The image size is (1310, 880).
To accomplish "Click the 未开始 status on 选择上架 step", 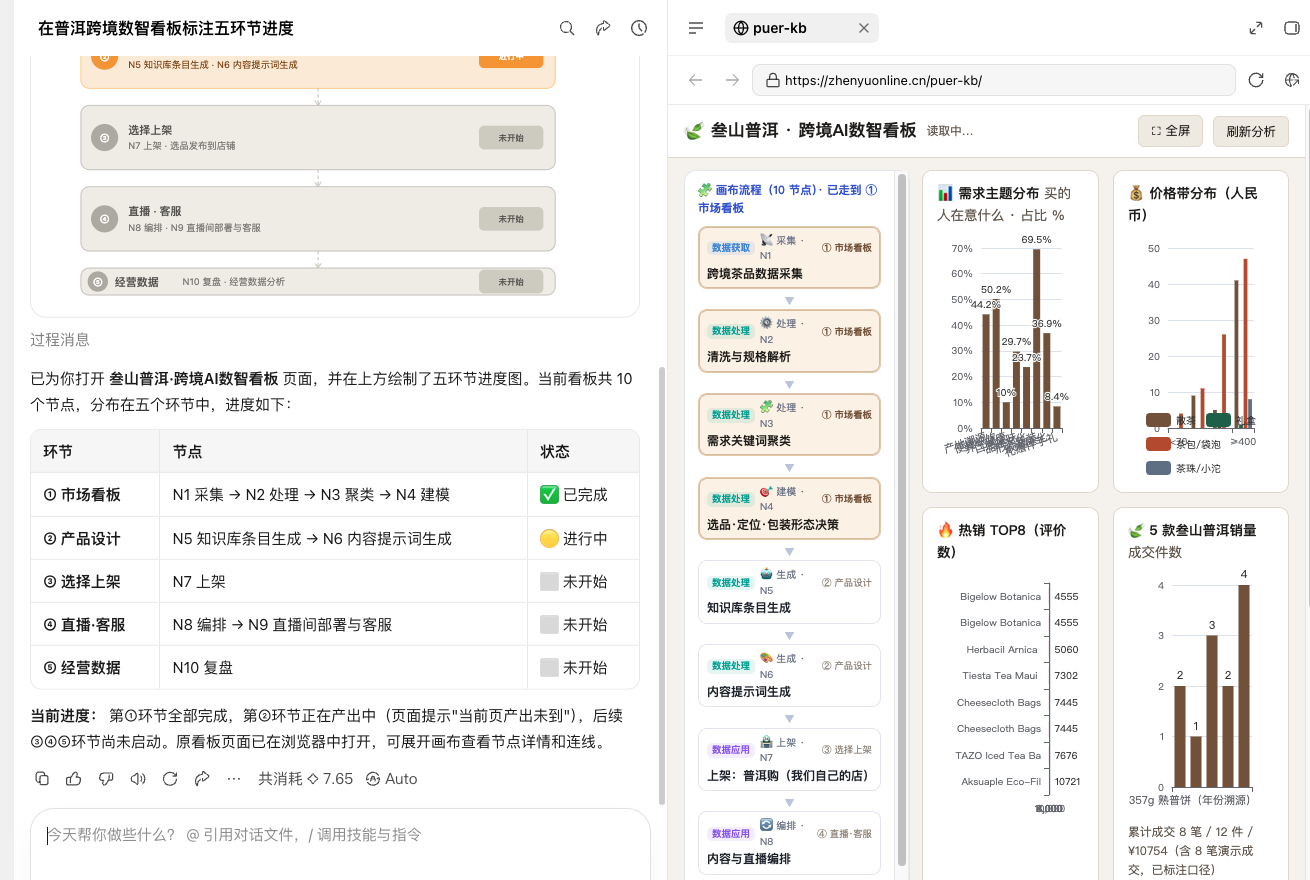I will click(x=511, y=138).
